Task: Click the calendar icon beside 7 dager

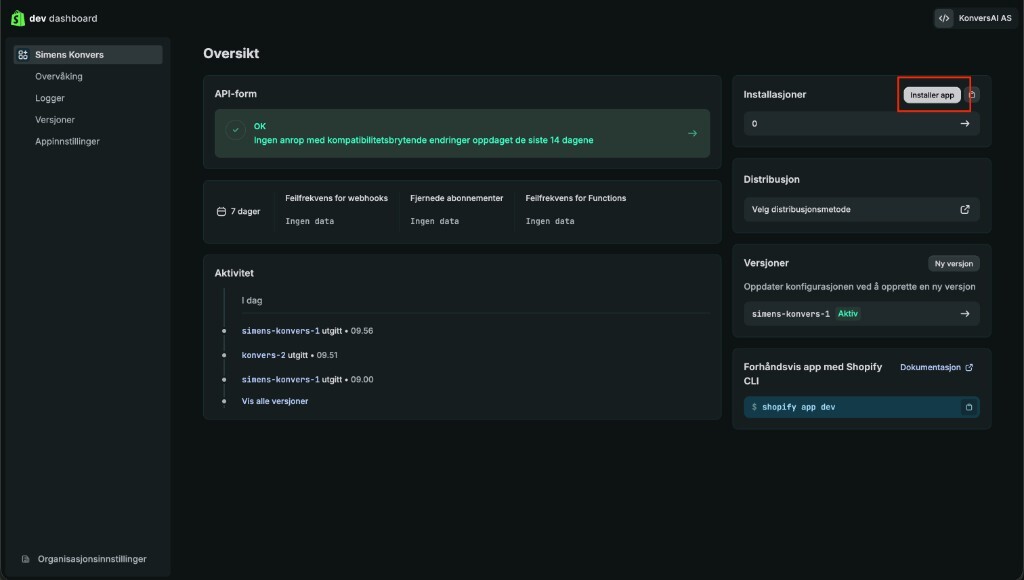Action: (x=221, y=212)
